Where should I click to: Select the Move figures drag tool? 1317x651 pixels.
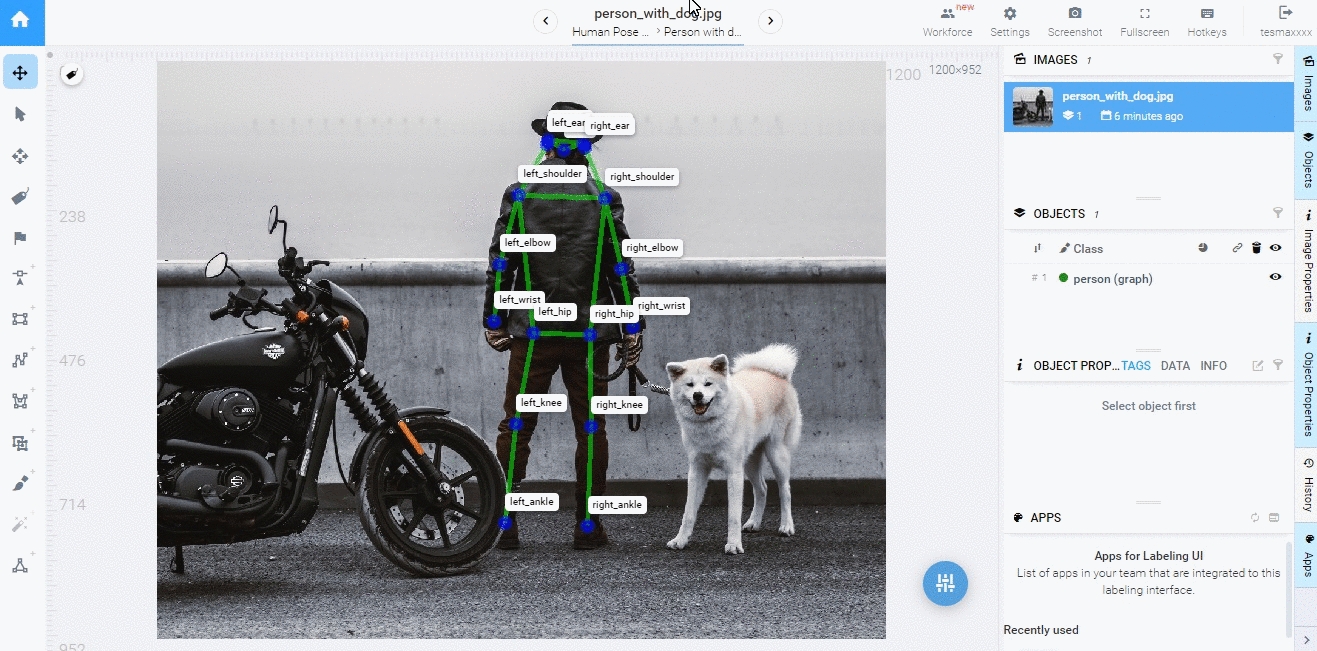pyautogui.click(x=20, y=156)
